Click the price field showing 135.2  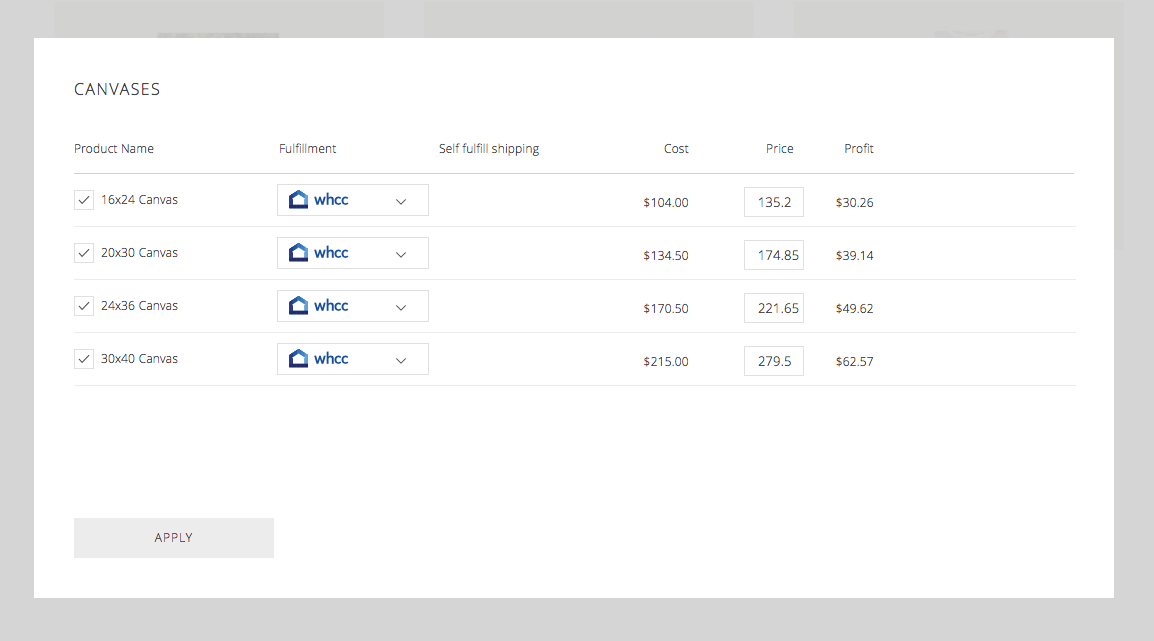[774, 202]
